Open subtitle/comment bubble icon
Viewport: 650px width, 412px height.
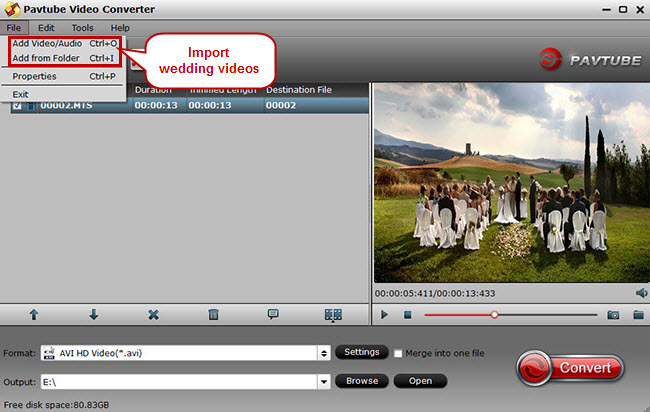tap(273, 314)
